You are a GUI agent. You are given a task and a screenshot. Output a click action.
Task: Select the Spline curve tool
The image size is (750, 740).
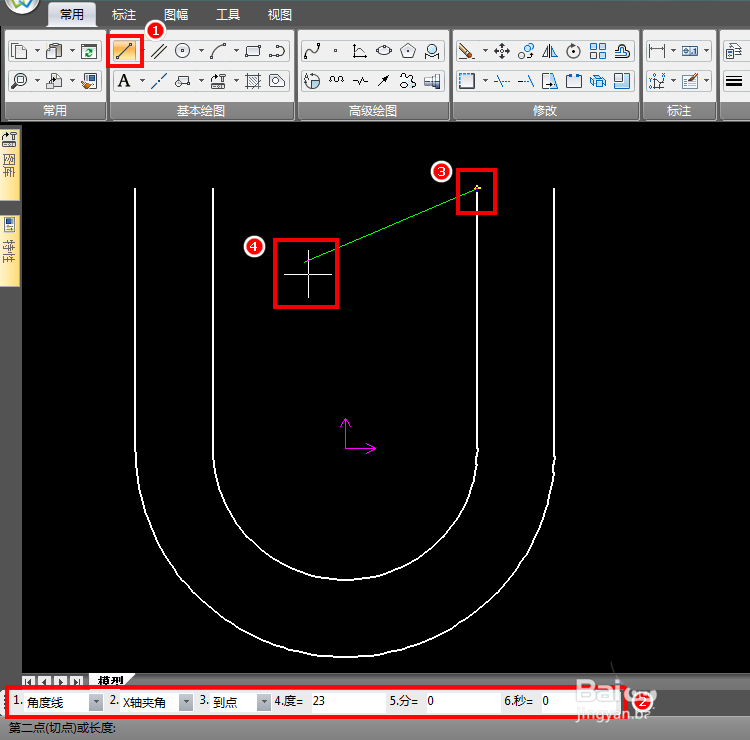[x=312, y=51]
